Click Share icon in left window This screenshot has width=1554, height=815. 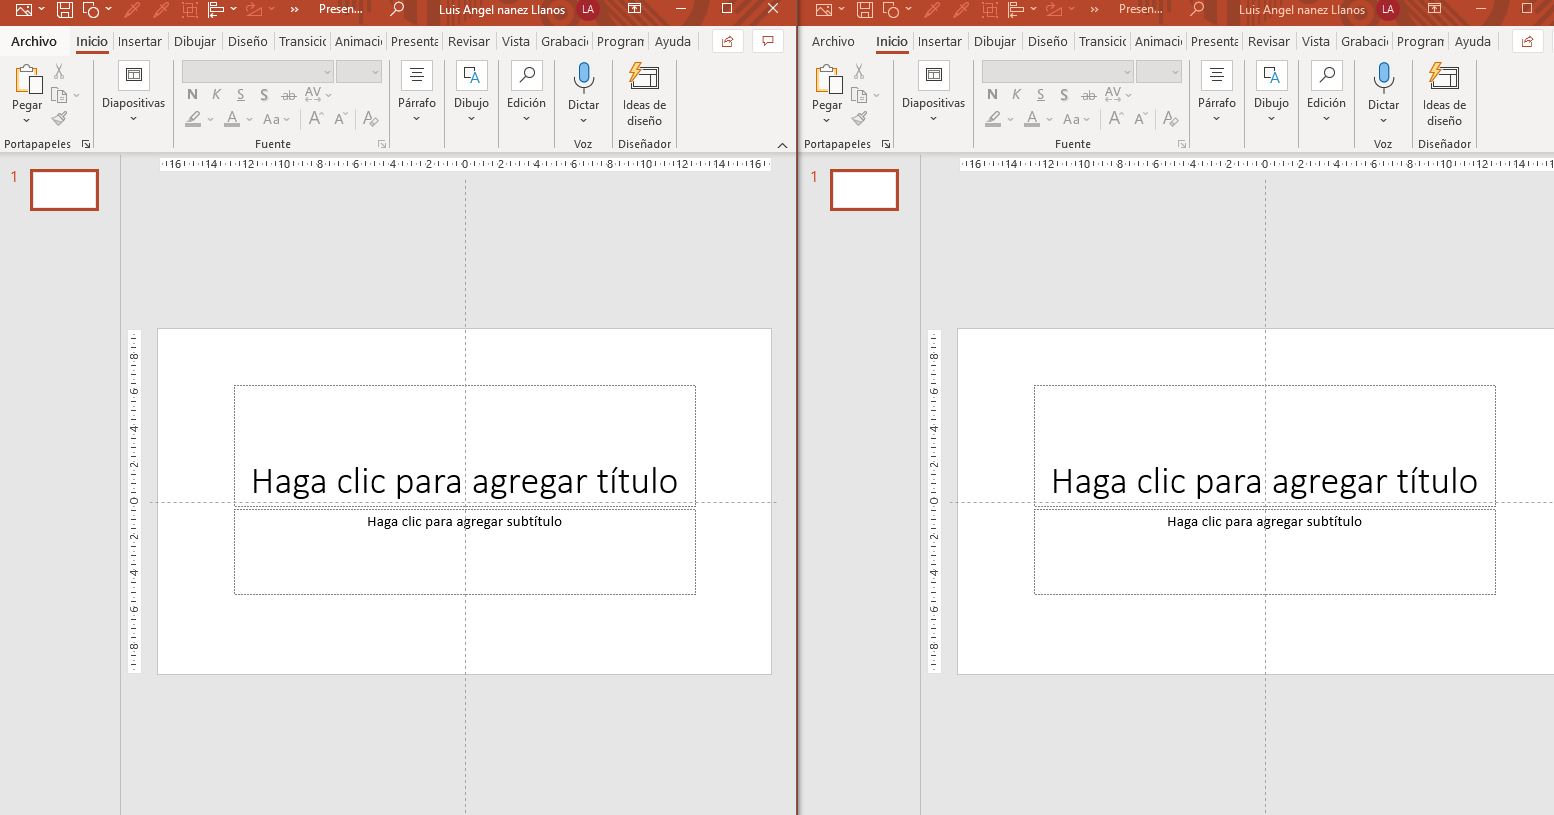tap(727, 42)
